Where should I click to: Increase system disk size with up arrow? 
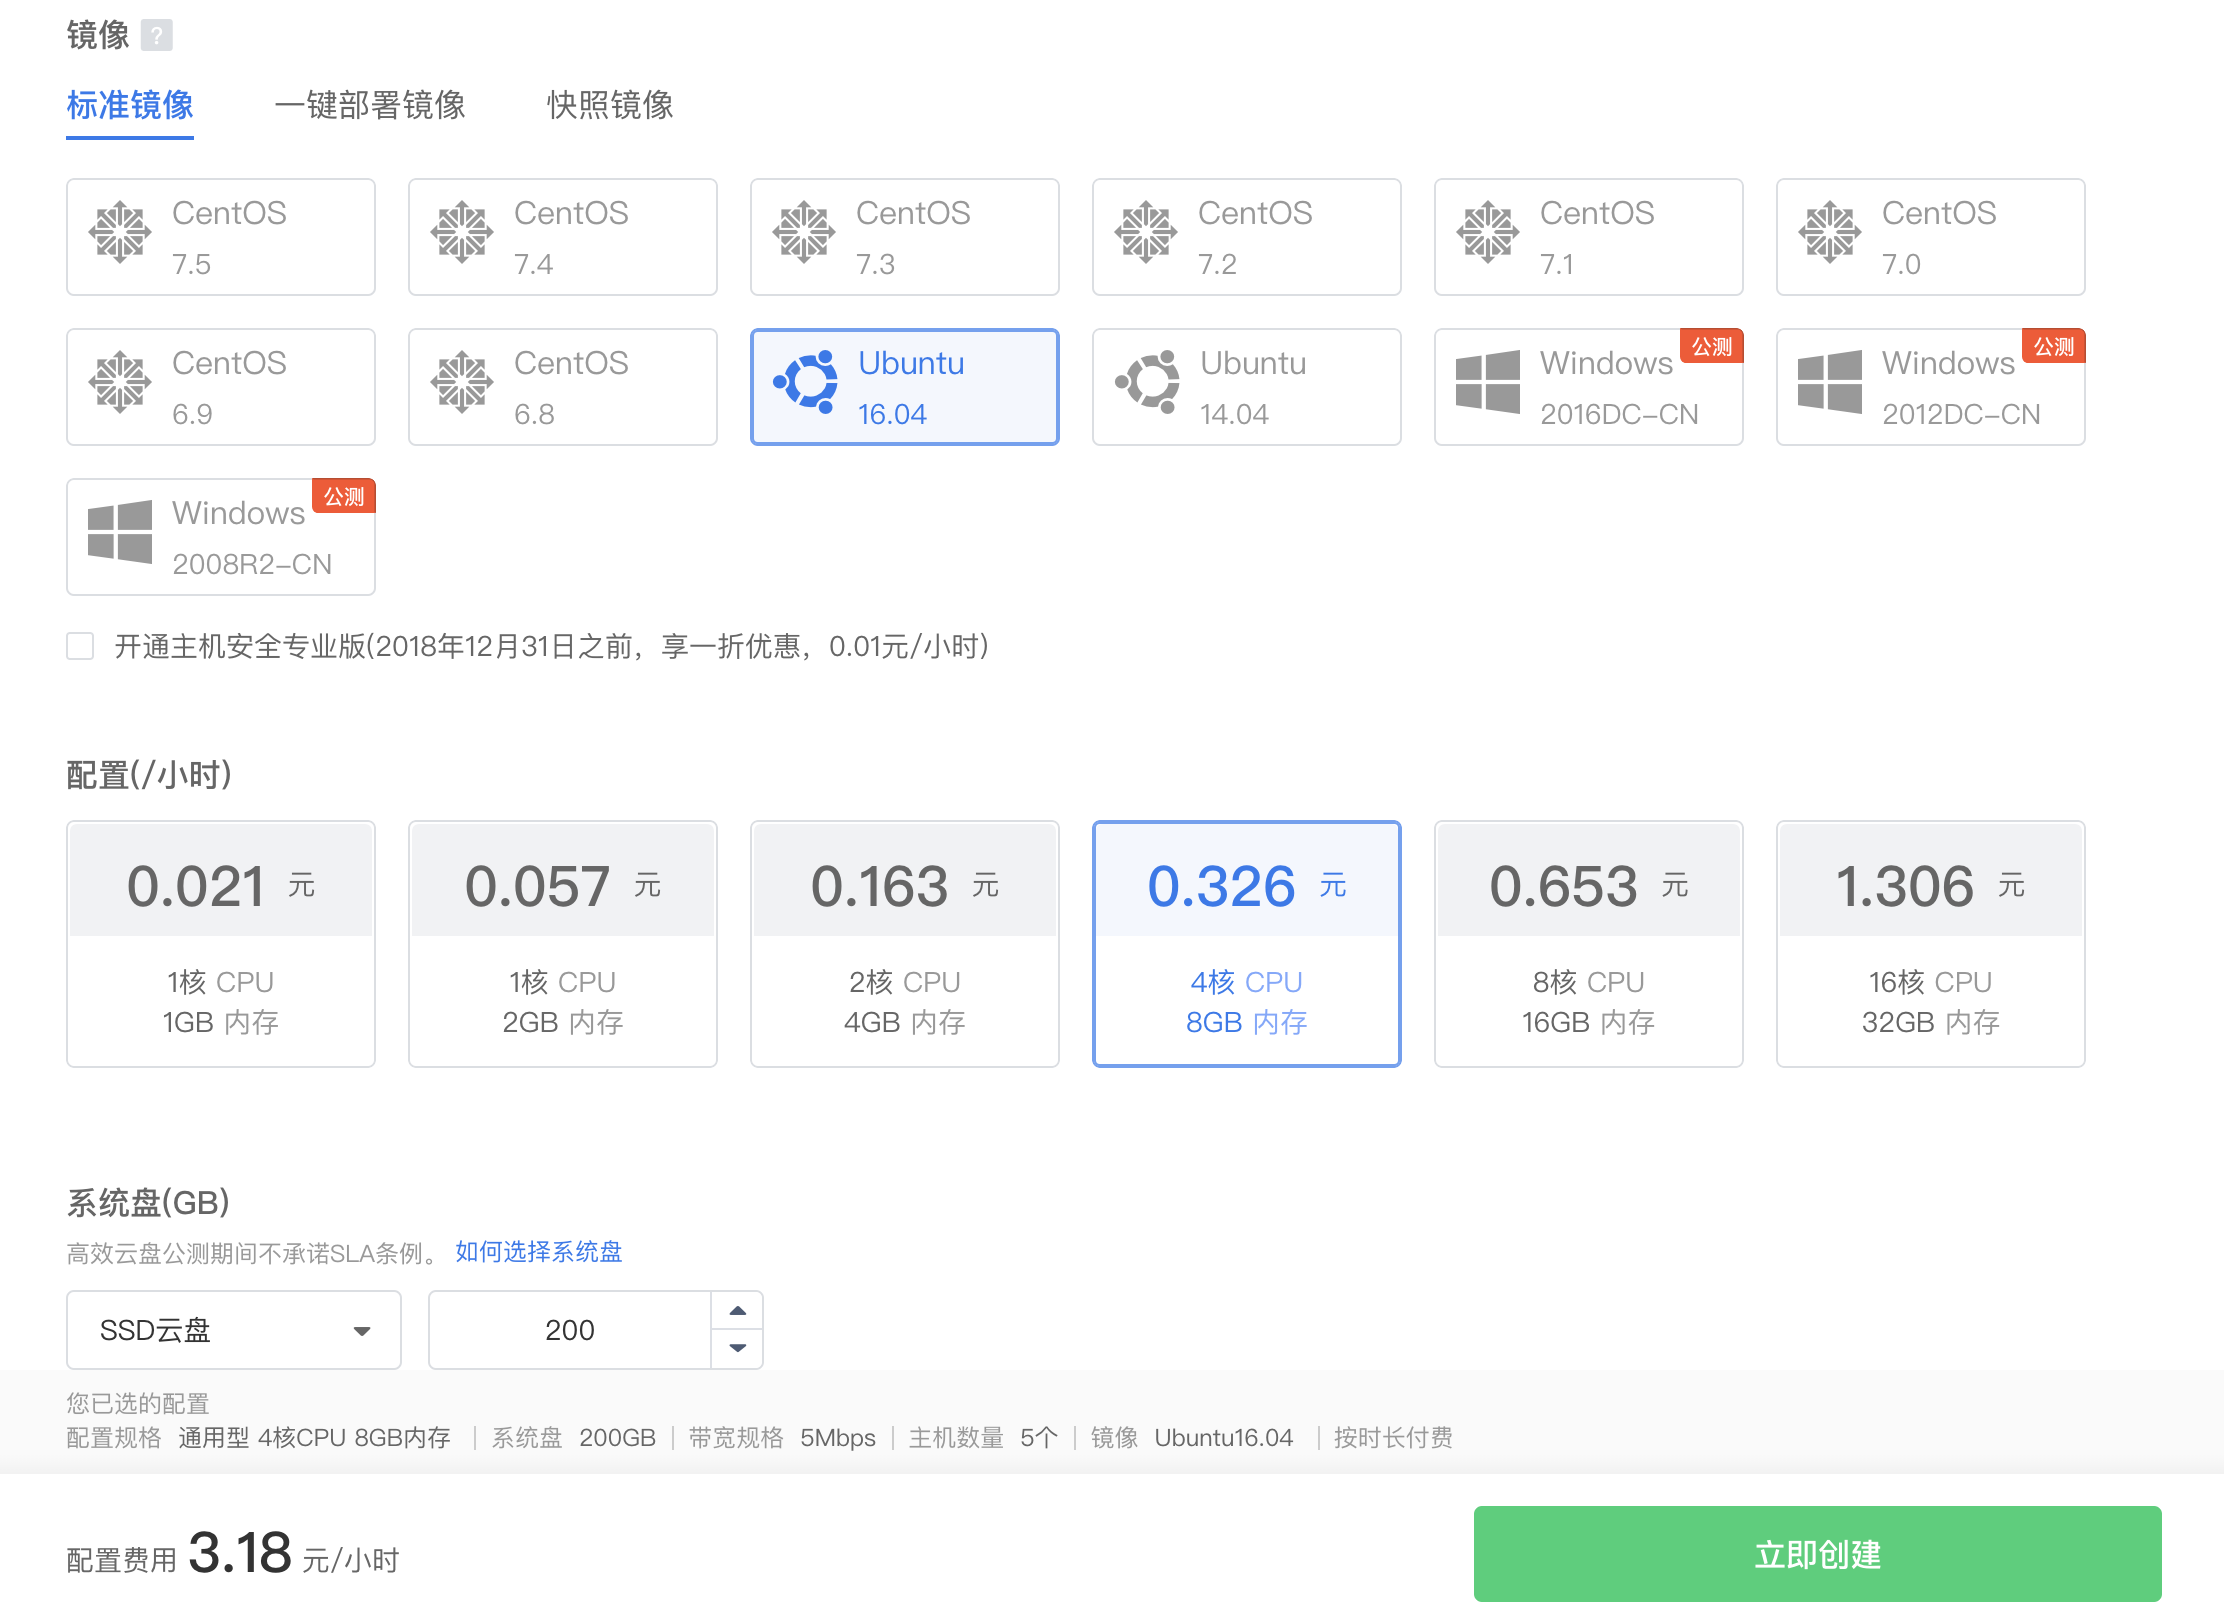pyautogui.click(x=738, y=1311)
